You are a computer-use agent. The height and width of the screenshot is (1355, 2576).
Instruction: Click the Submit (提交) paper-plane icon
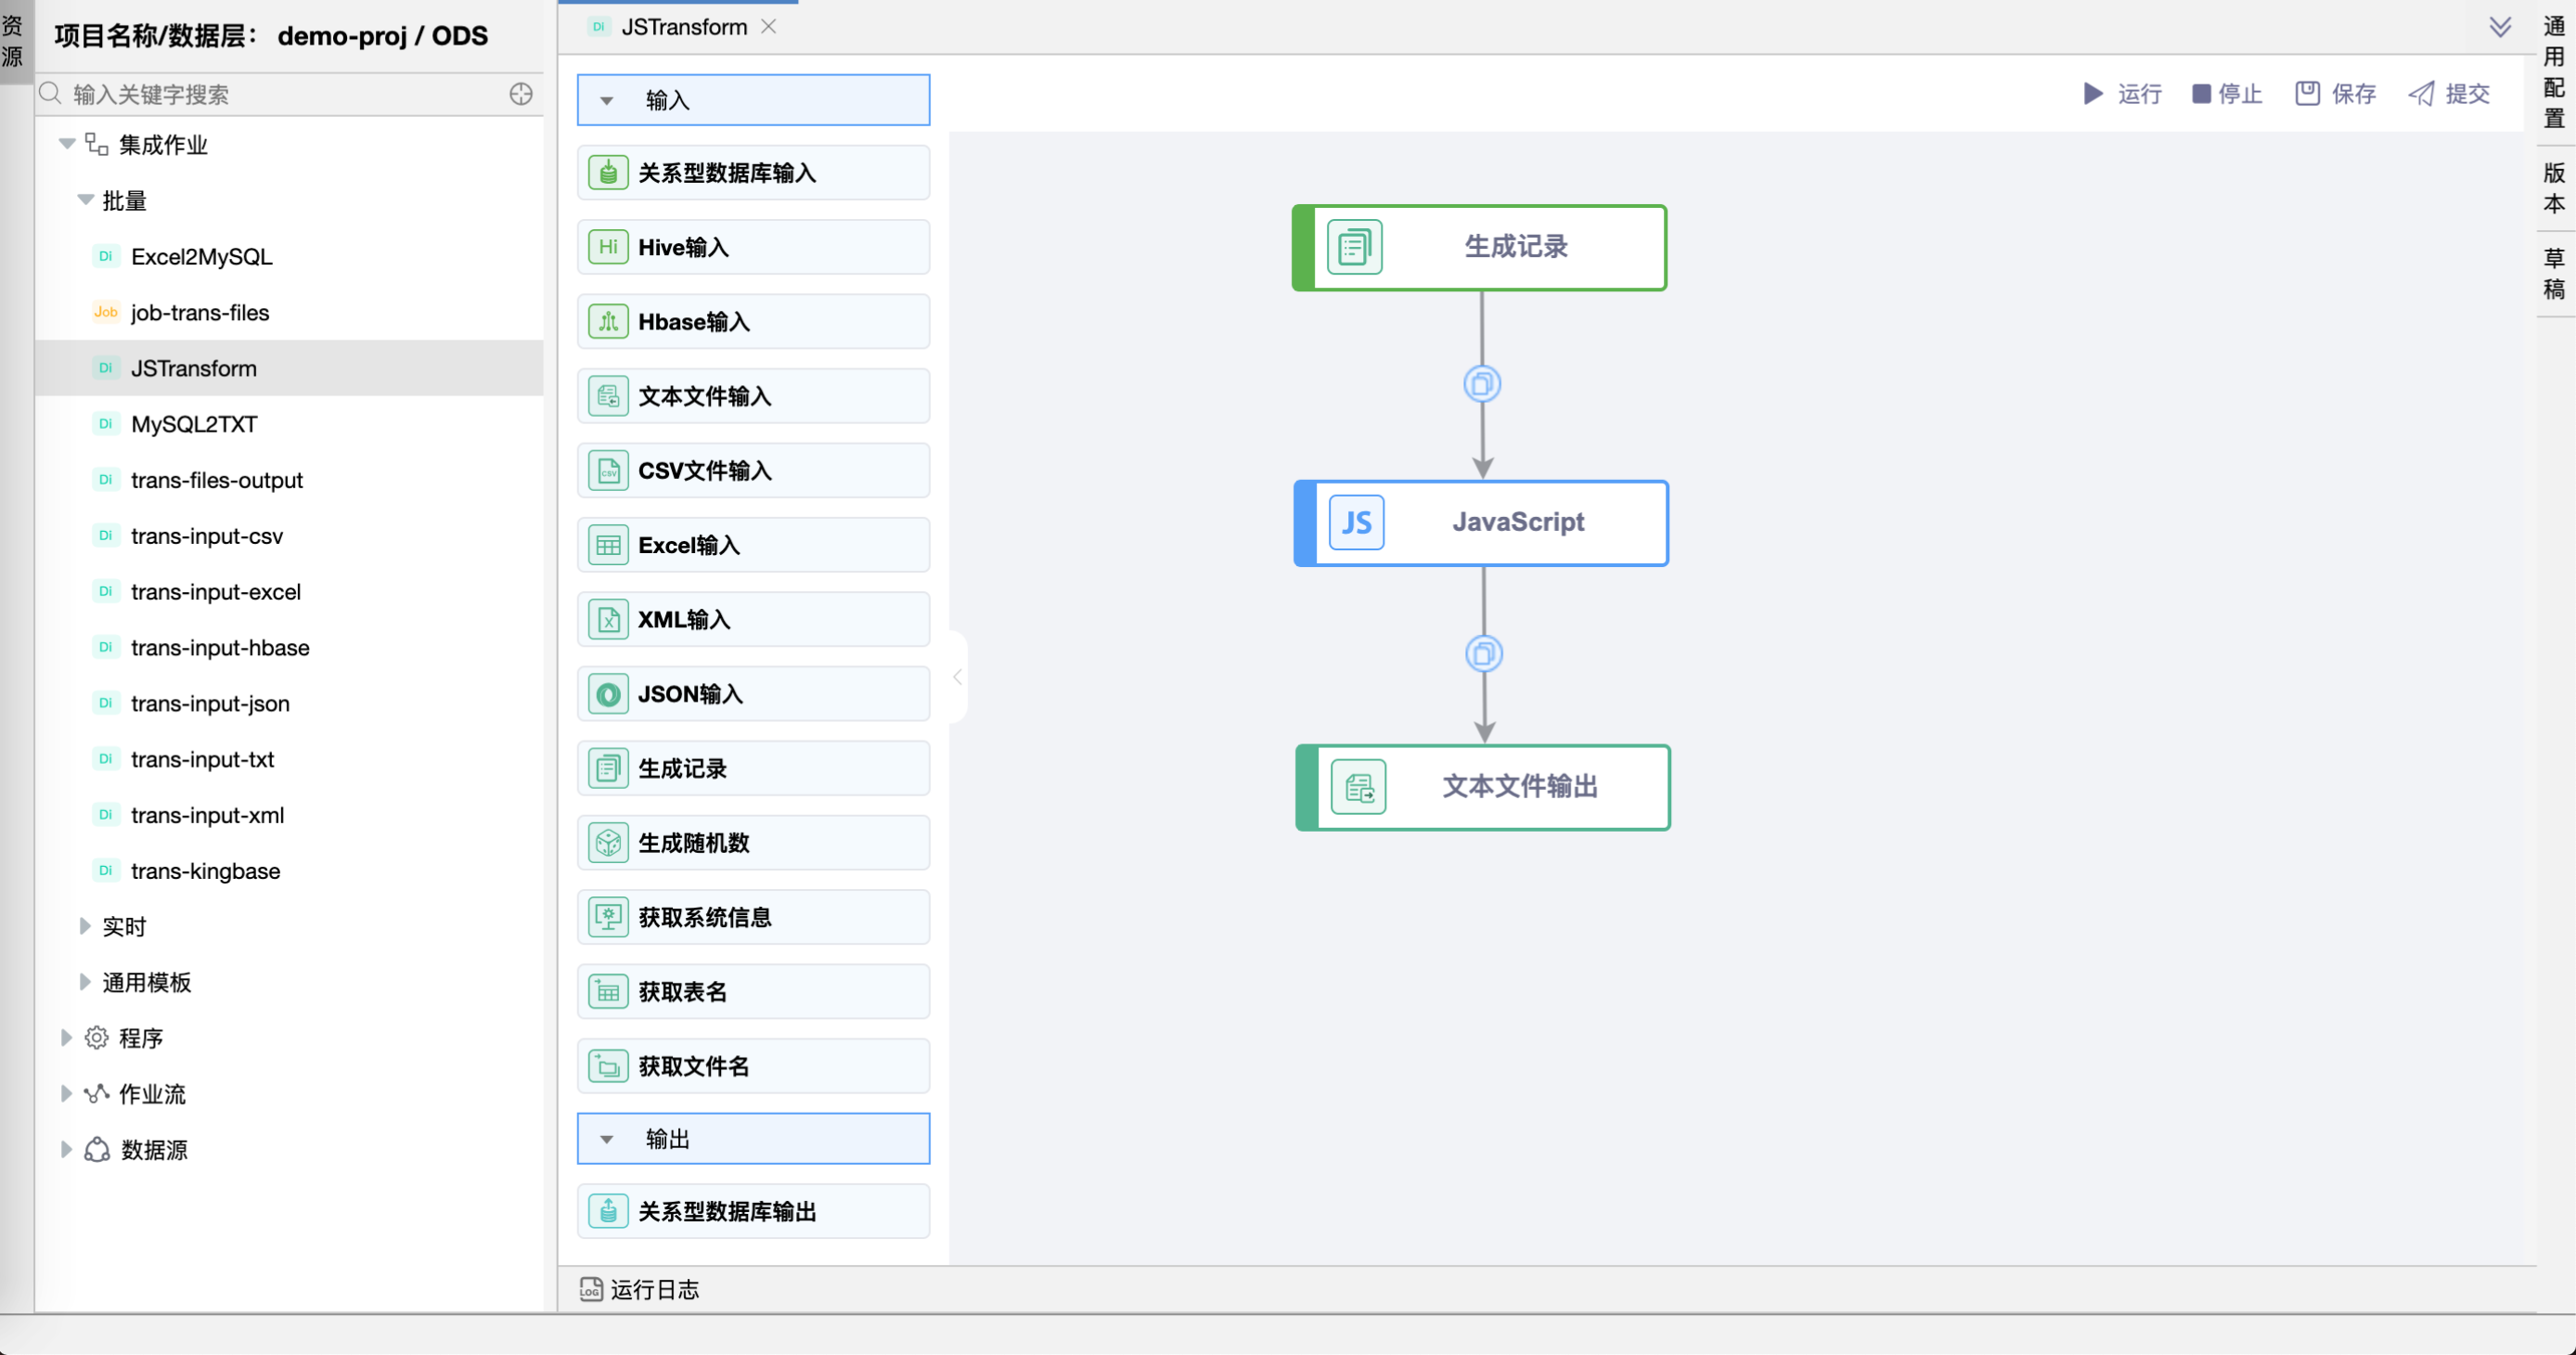click(2421, 94)
